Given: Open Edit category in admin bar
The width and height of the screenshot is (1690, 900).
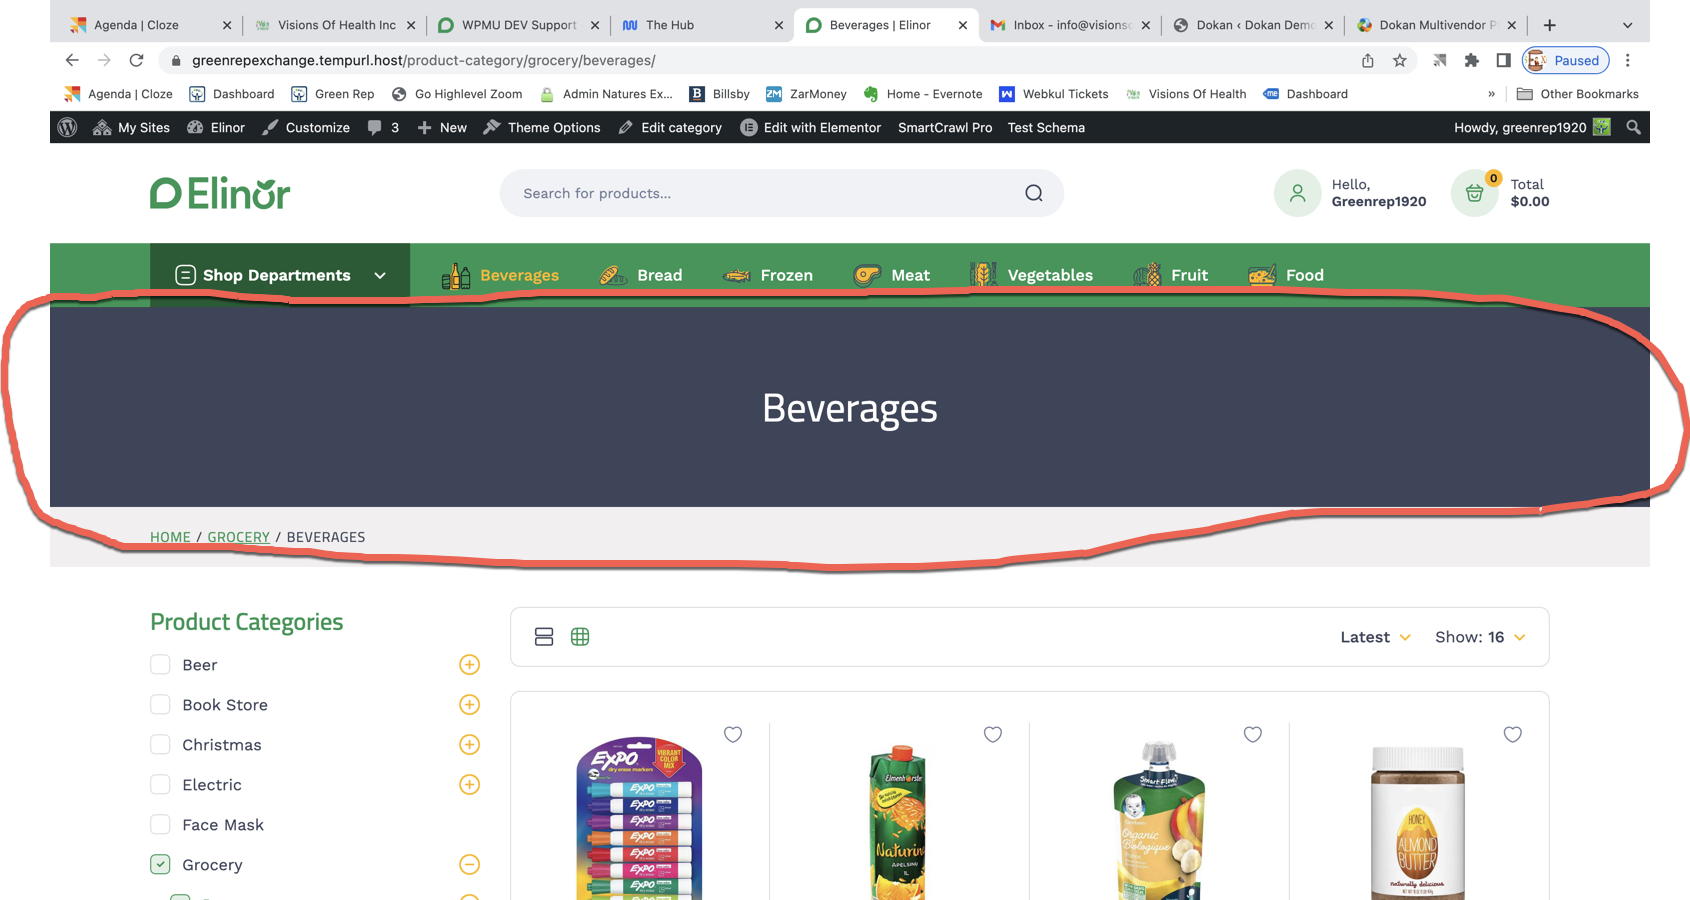Looking at the screenshot, I should [x=670, y=127].
